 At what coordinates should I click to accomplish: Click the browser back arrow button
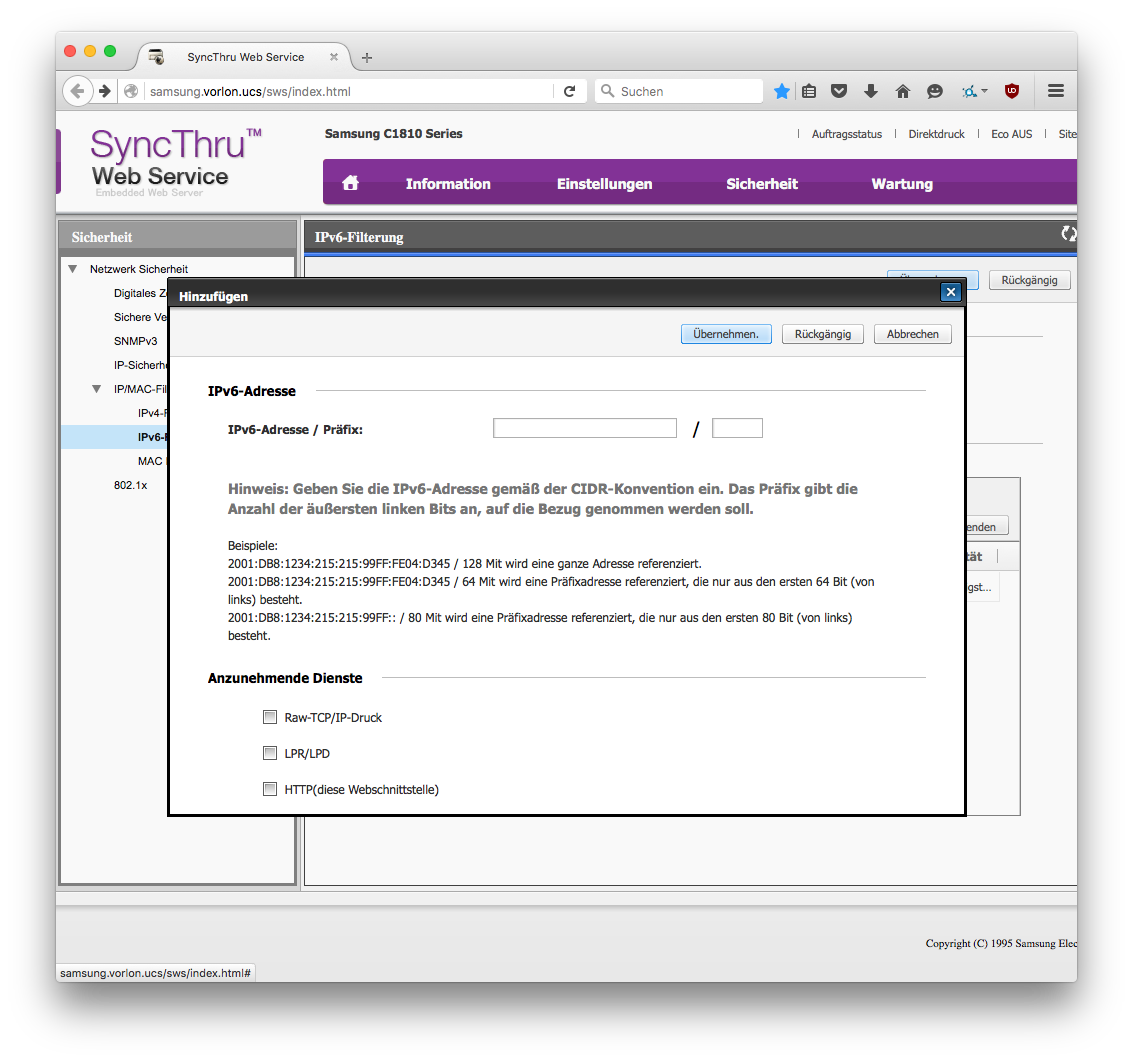click(x=77, y=91)
